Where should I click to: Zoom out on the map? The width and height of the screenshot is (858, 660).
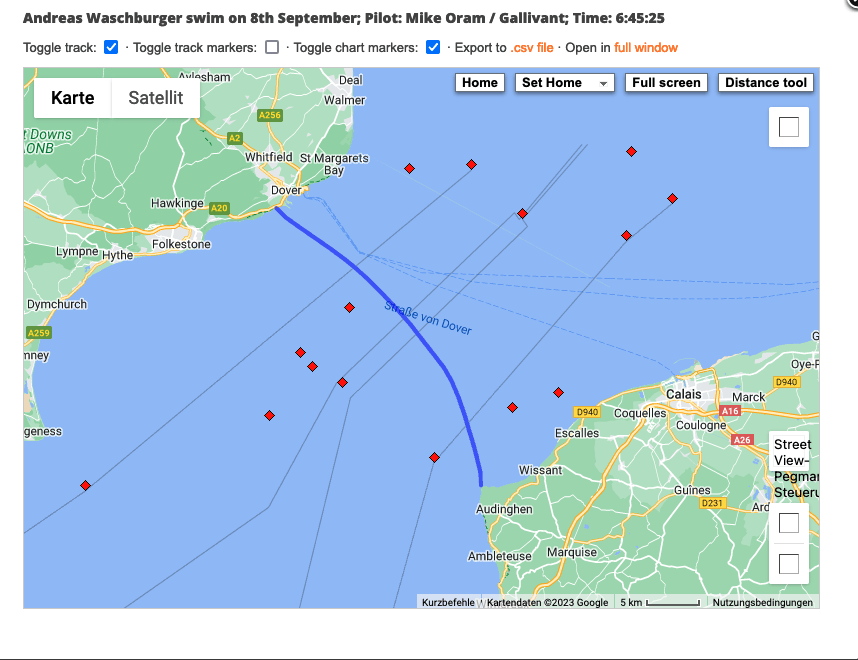788,564
